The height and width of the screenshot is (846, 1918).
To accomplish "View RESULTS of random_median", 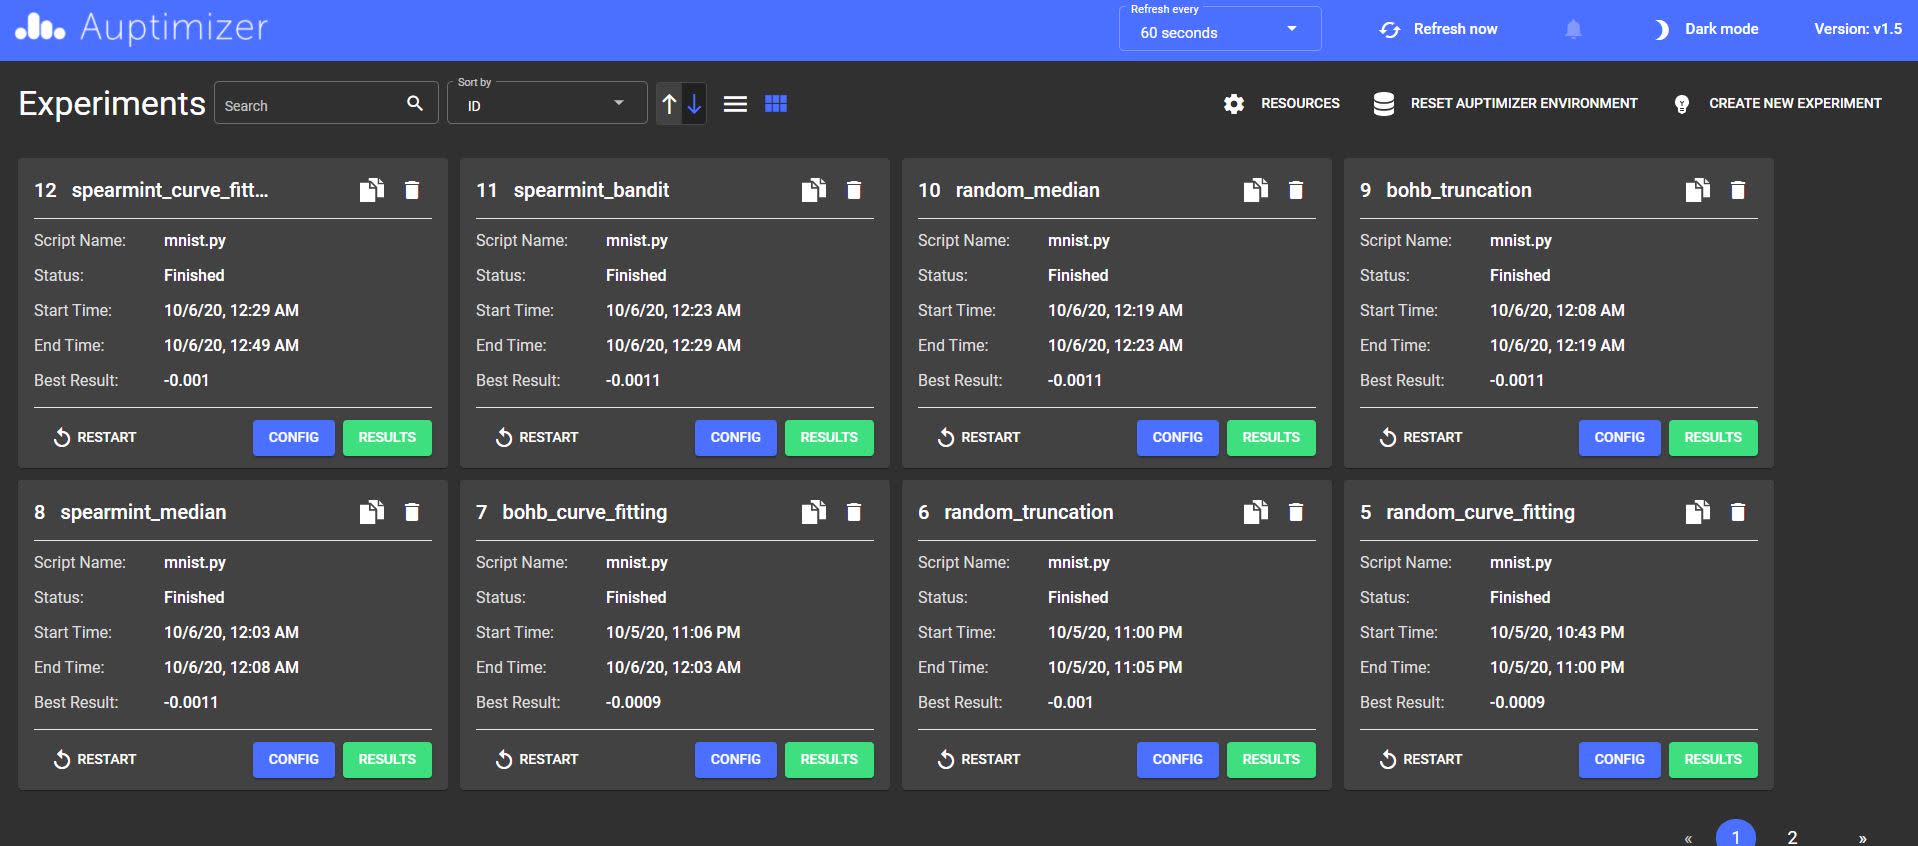I will pos(1271,438).
